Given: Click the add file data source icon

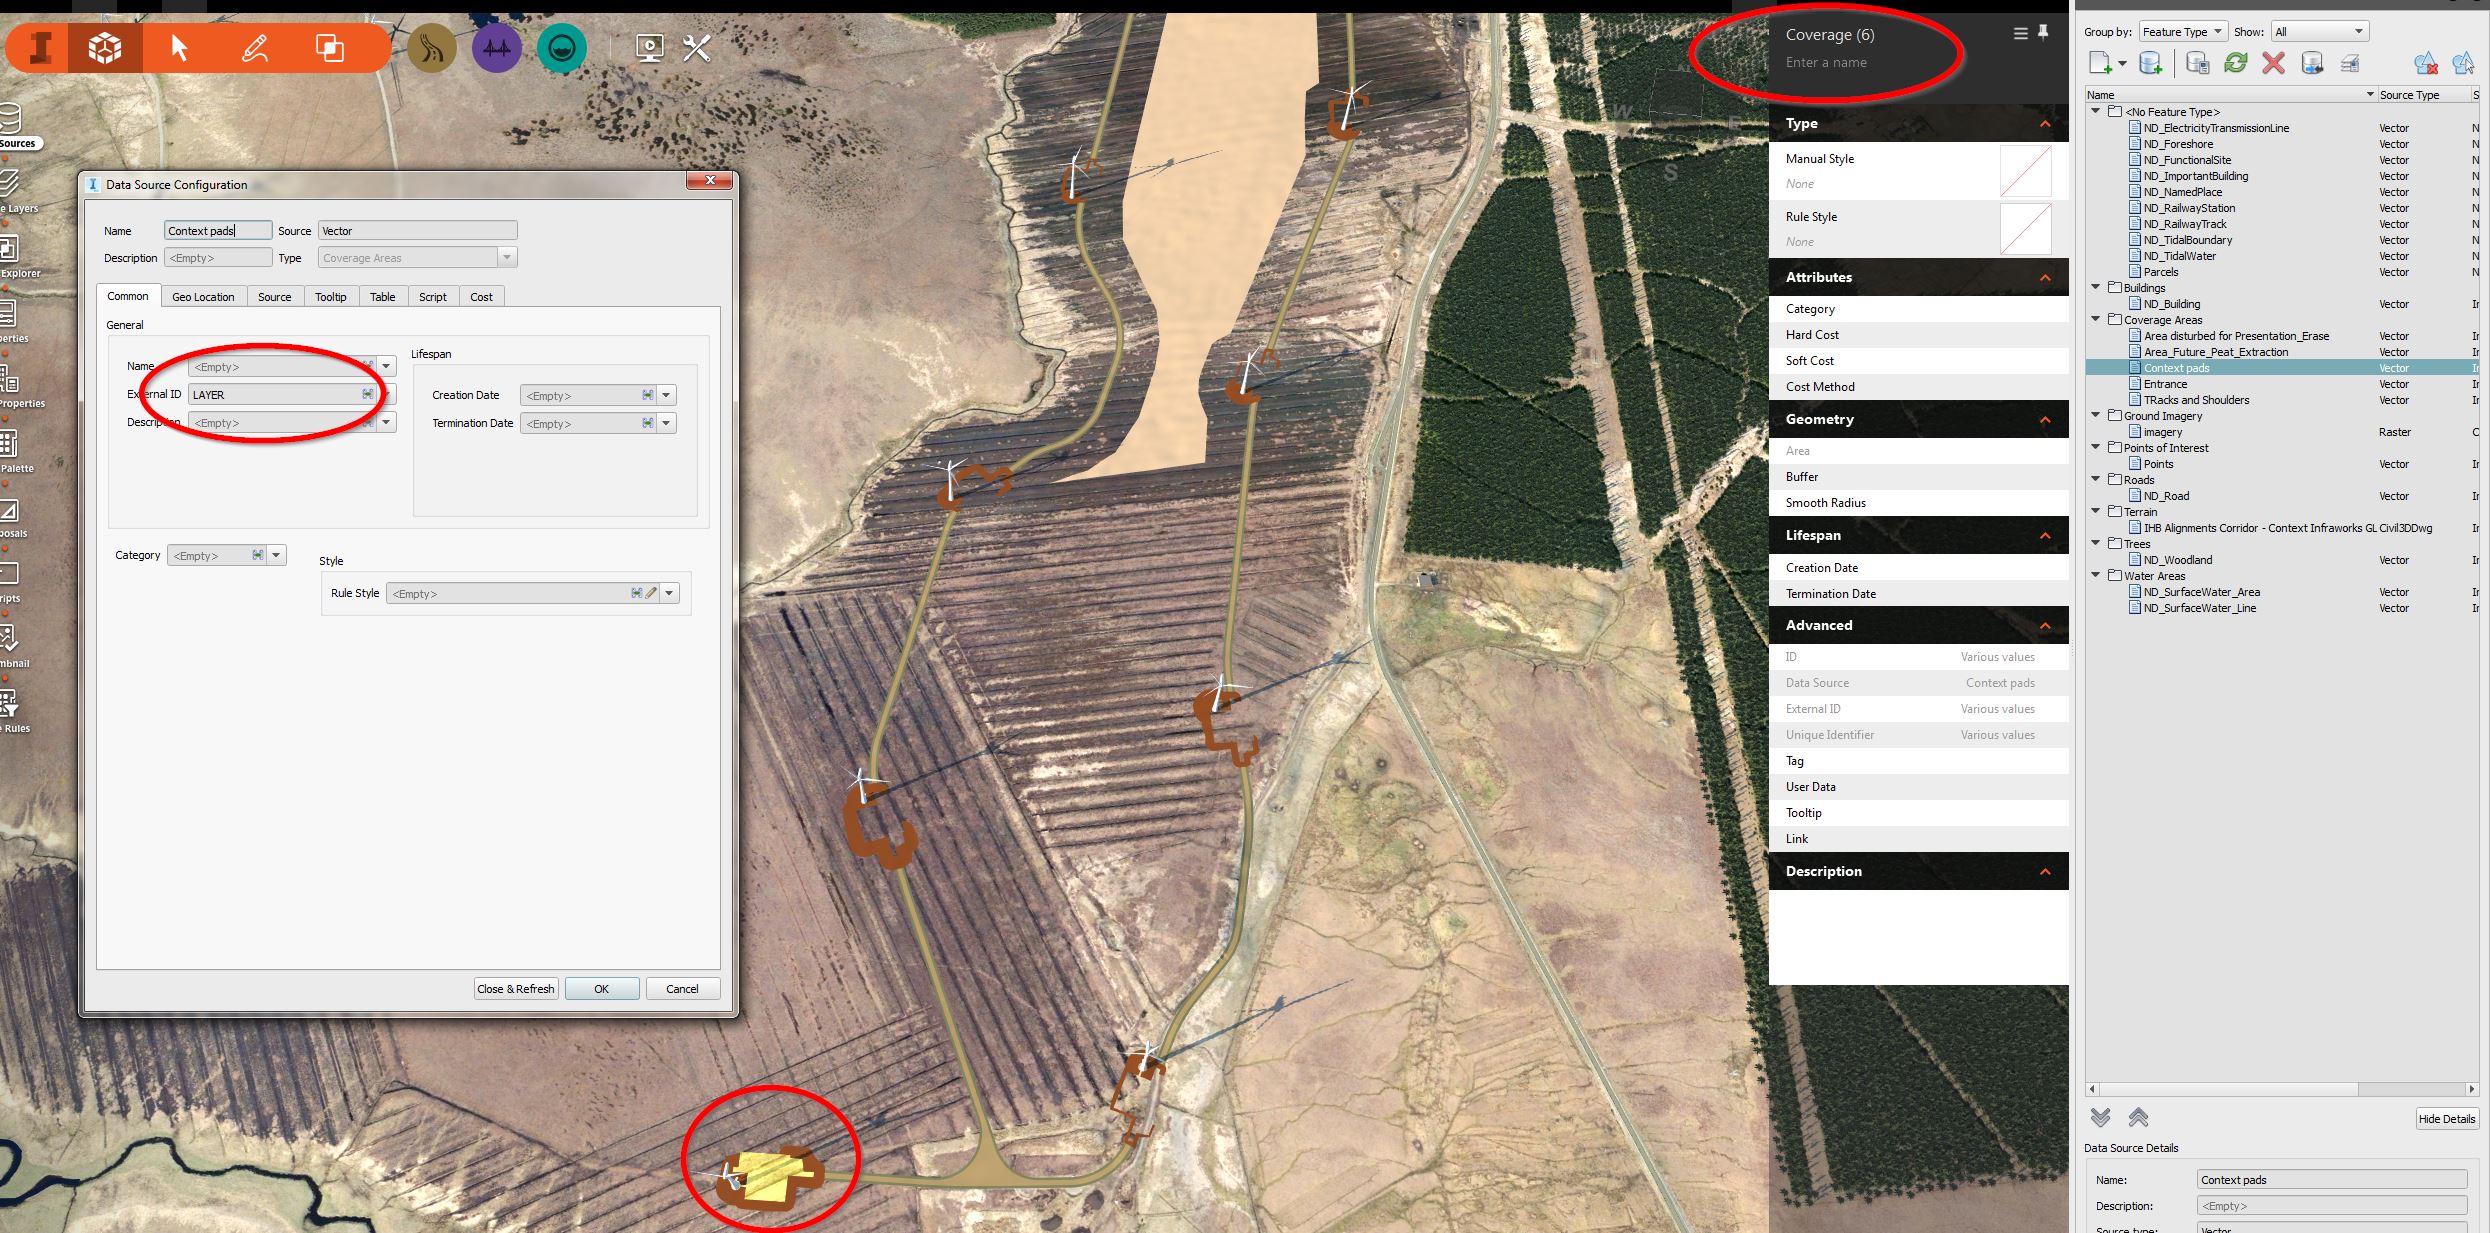Looking at the screenshot, I should pyautogui.click(x=2101, y=64).
